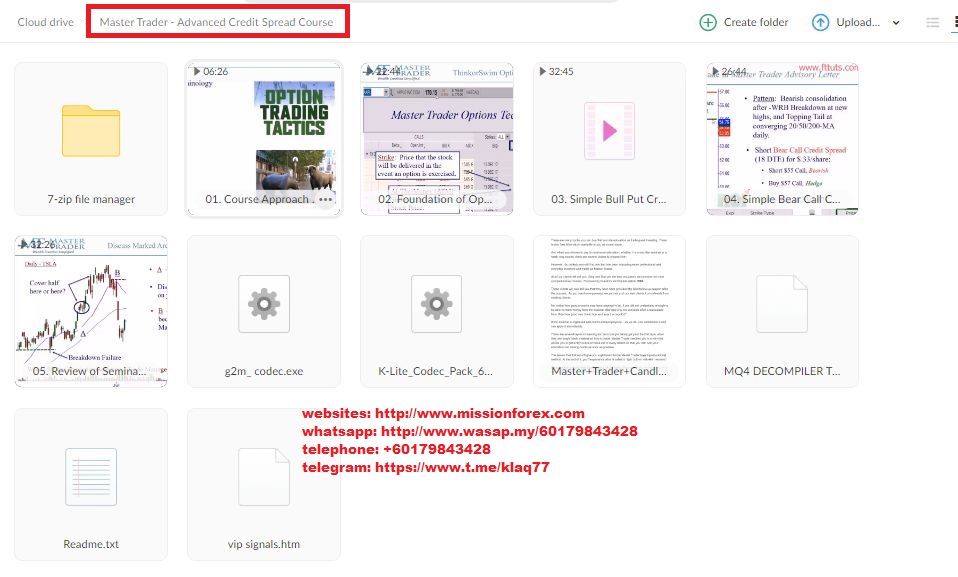Click the Create folder label
The width and height of the screenshot is (958, 577).
(x=756, y=22)
